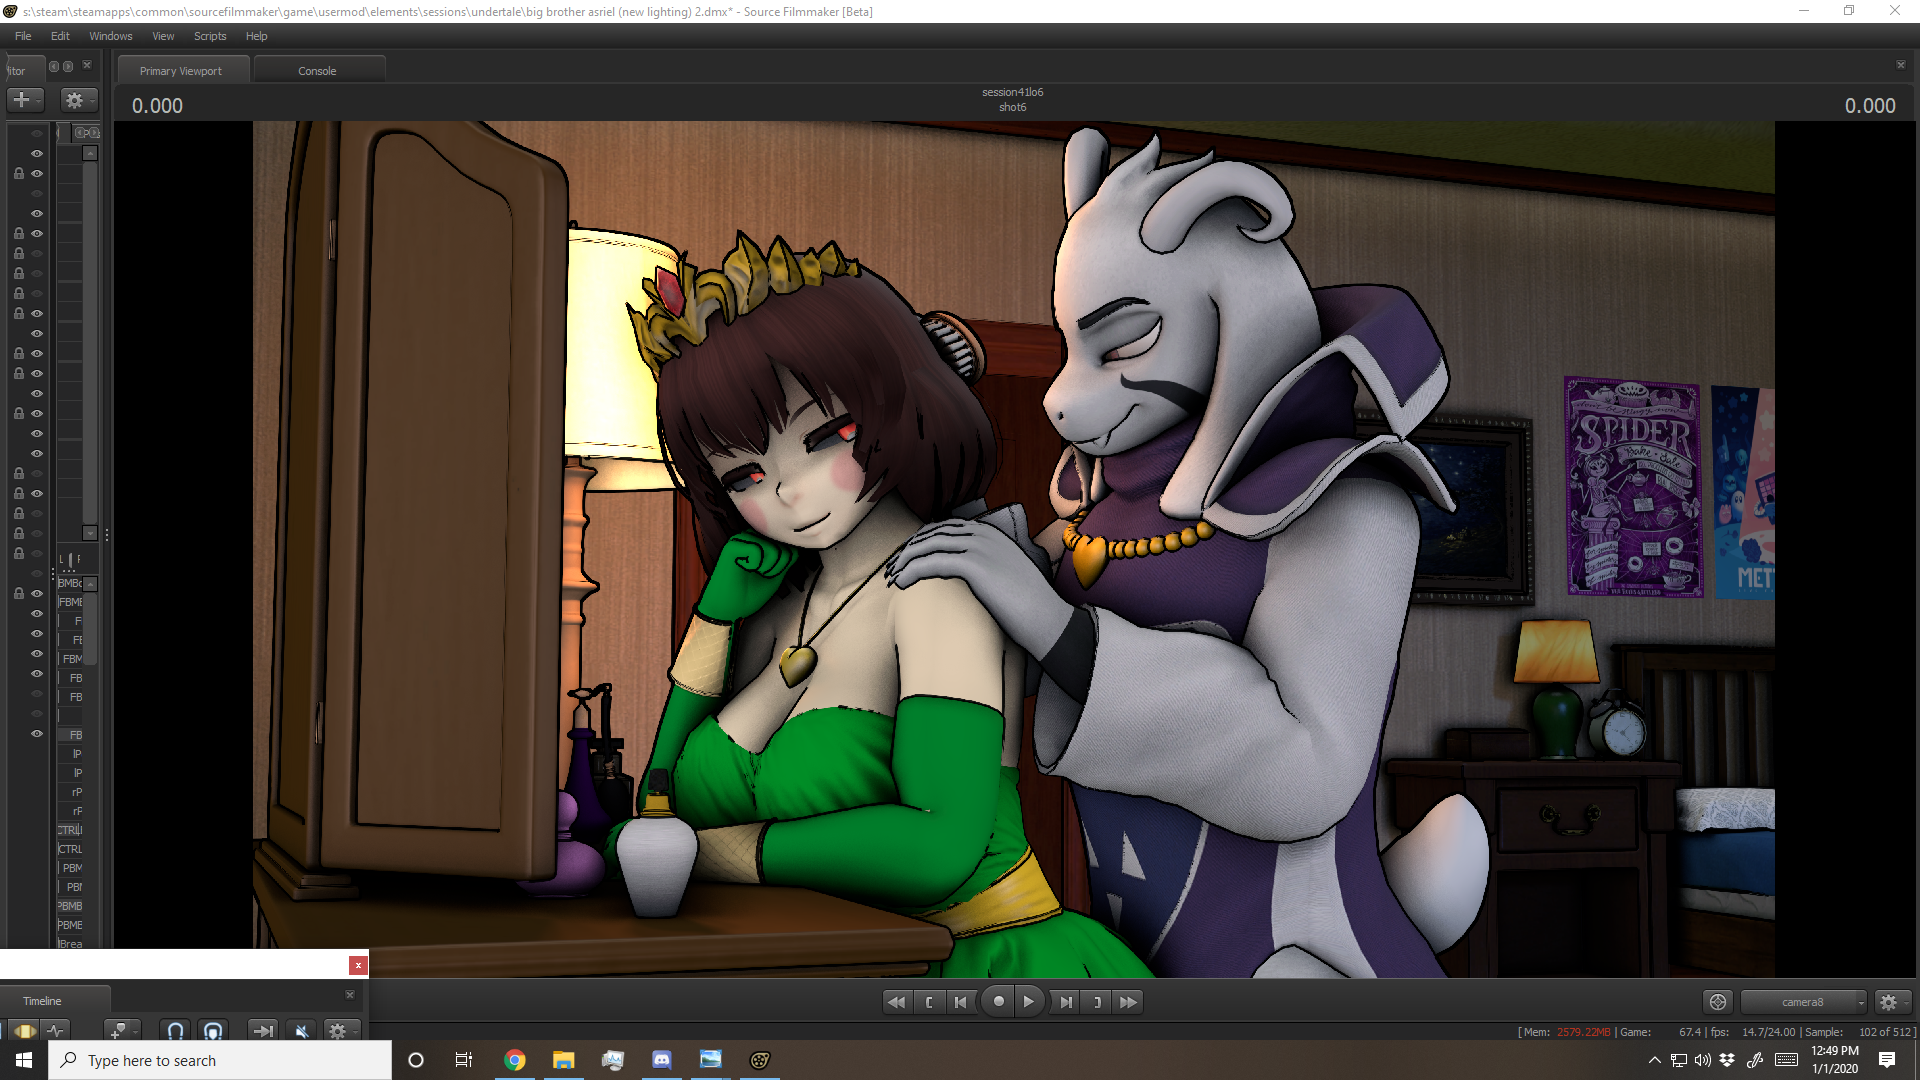This screenshot has width=1920, height=1080.
Task: Toggle the topmost dimmed eye in visibility column
Action: pyautogui.click(x=37, y=133)
